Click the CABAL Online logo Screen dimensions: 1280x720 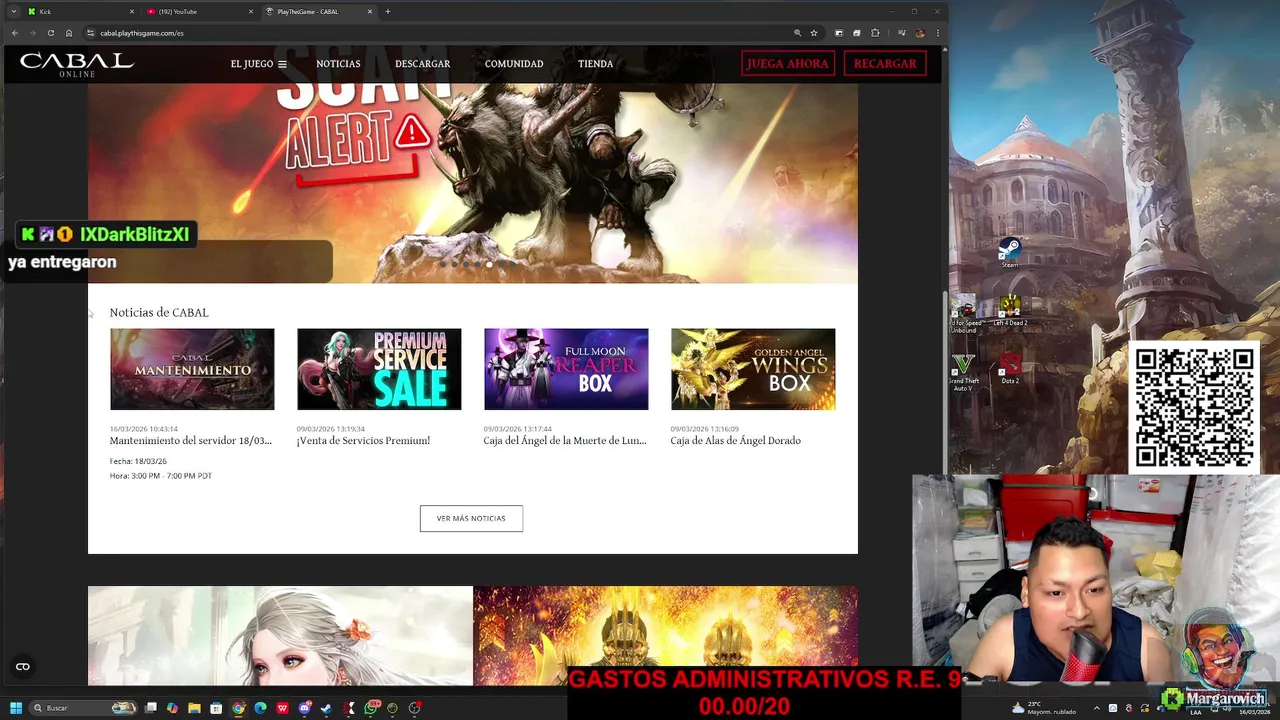click(77, 64)
